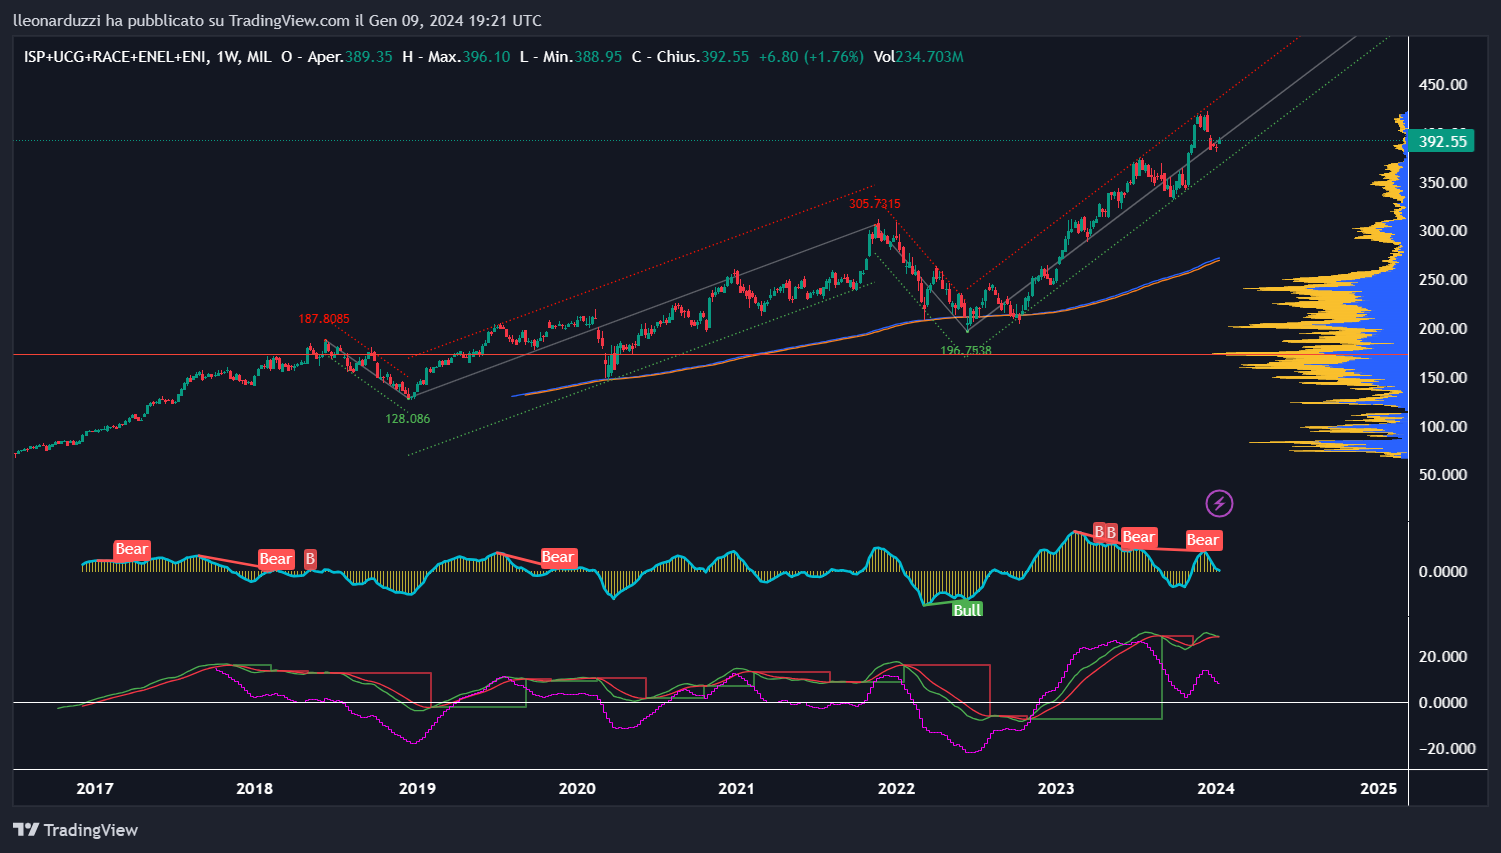Click the green Bull divergence label
1501x853 pixels.
(x=967, y=609)
